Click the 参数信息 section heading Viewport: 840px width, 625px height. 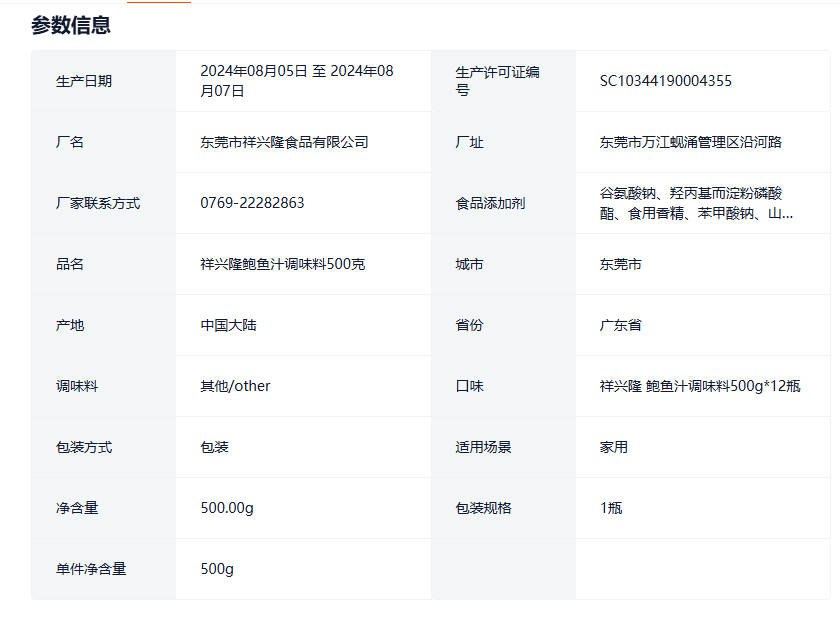click(x=71, y=26)
